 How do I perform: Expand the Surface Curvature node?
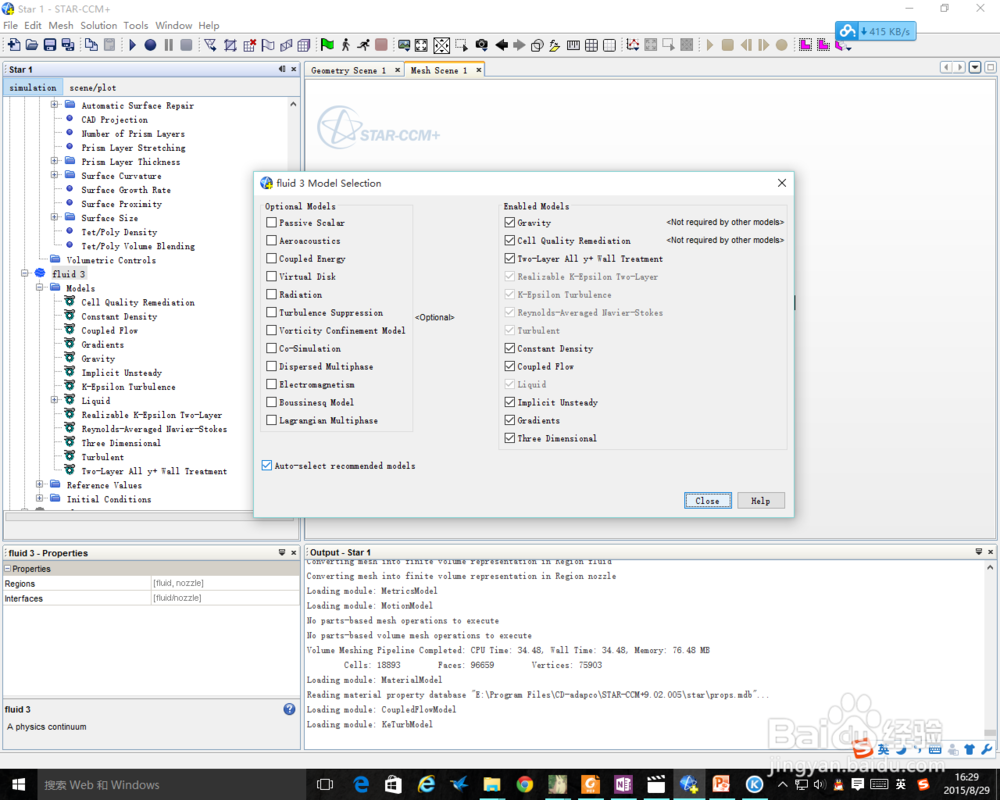point(54,174)
